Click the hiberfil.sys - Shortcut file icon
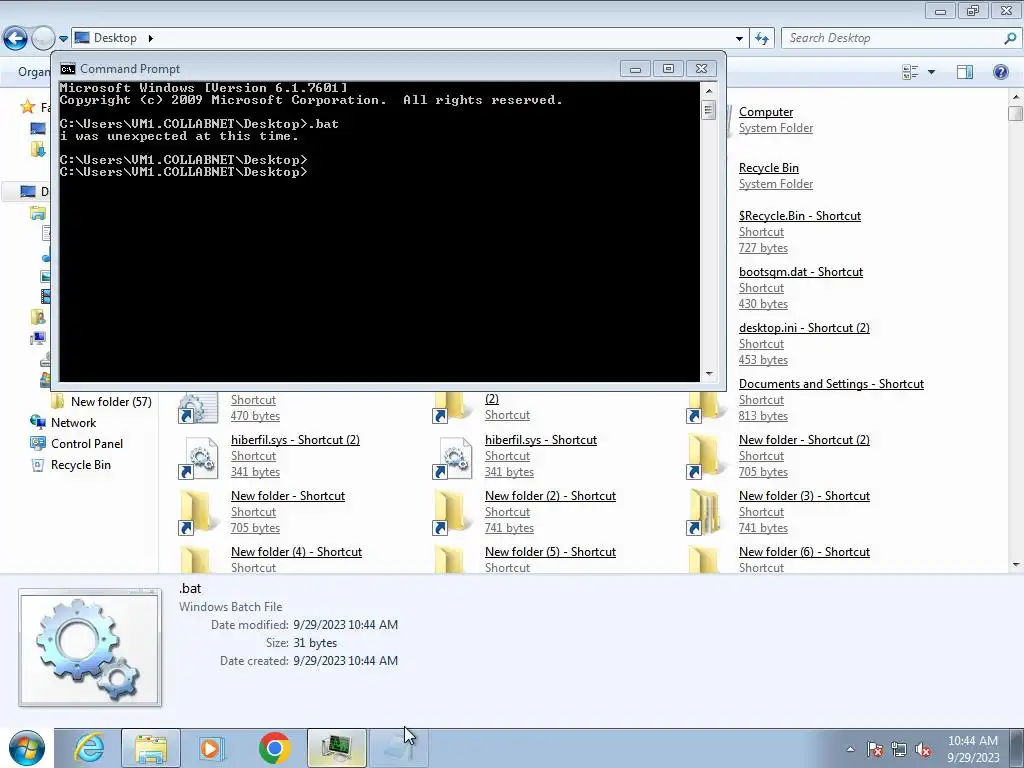 pyautogui.click(x=452, y=458)
